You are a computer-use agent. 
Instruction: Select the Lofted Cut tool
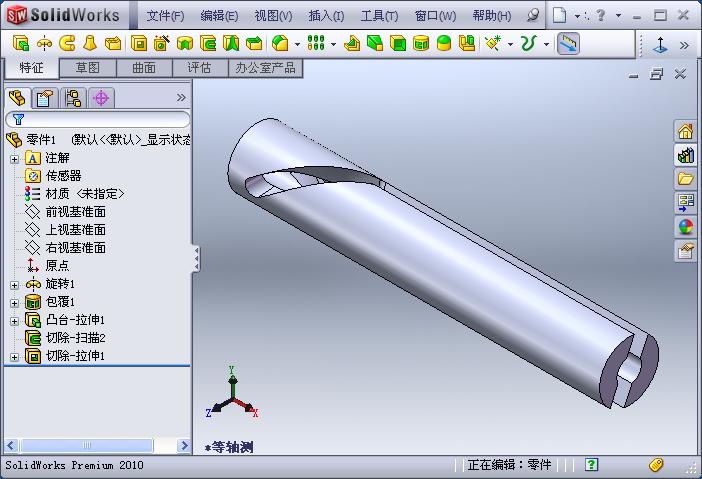[231, 43]
